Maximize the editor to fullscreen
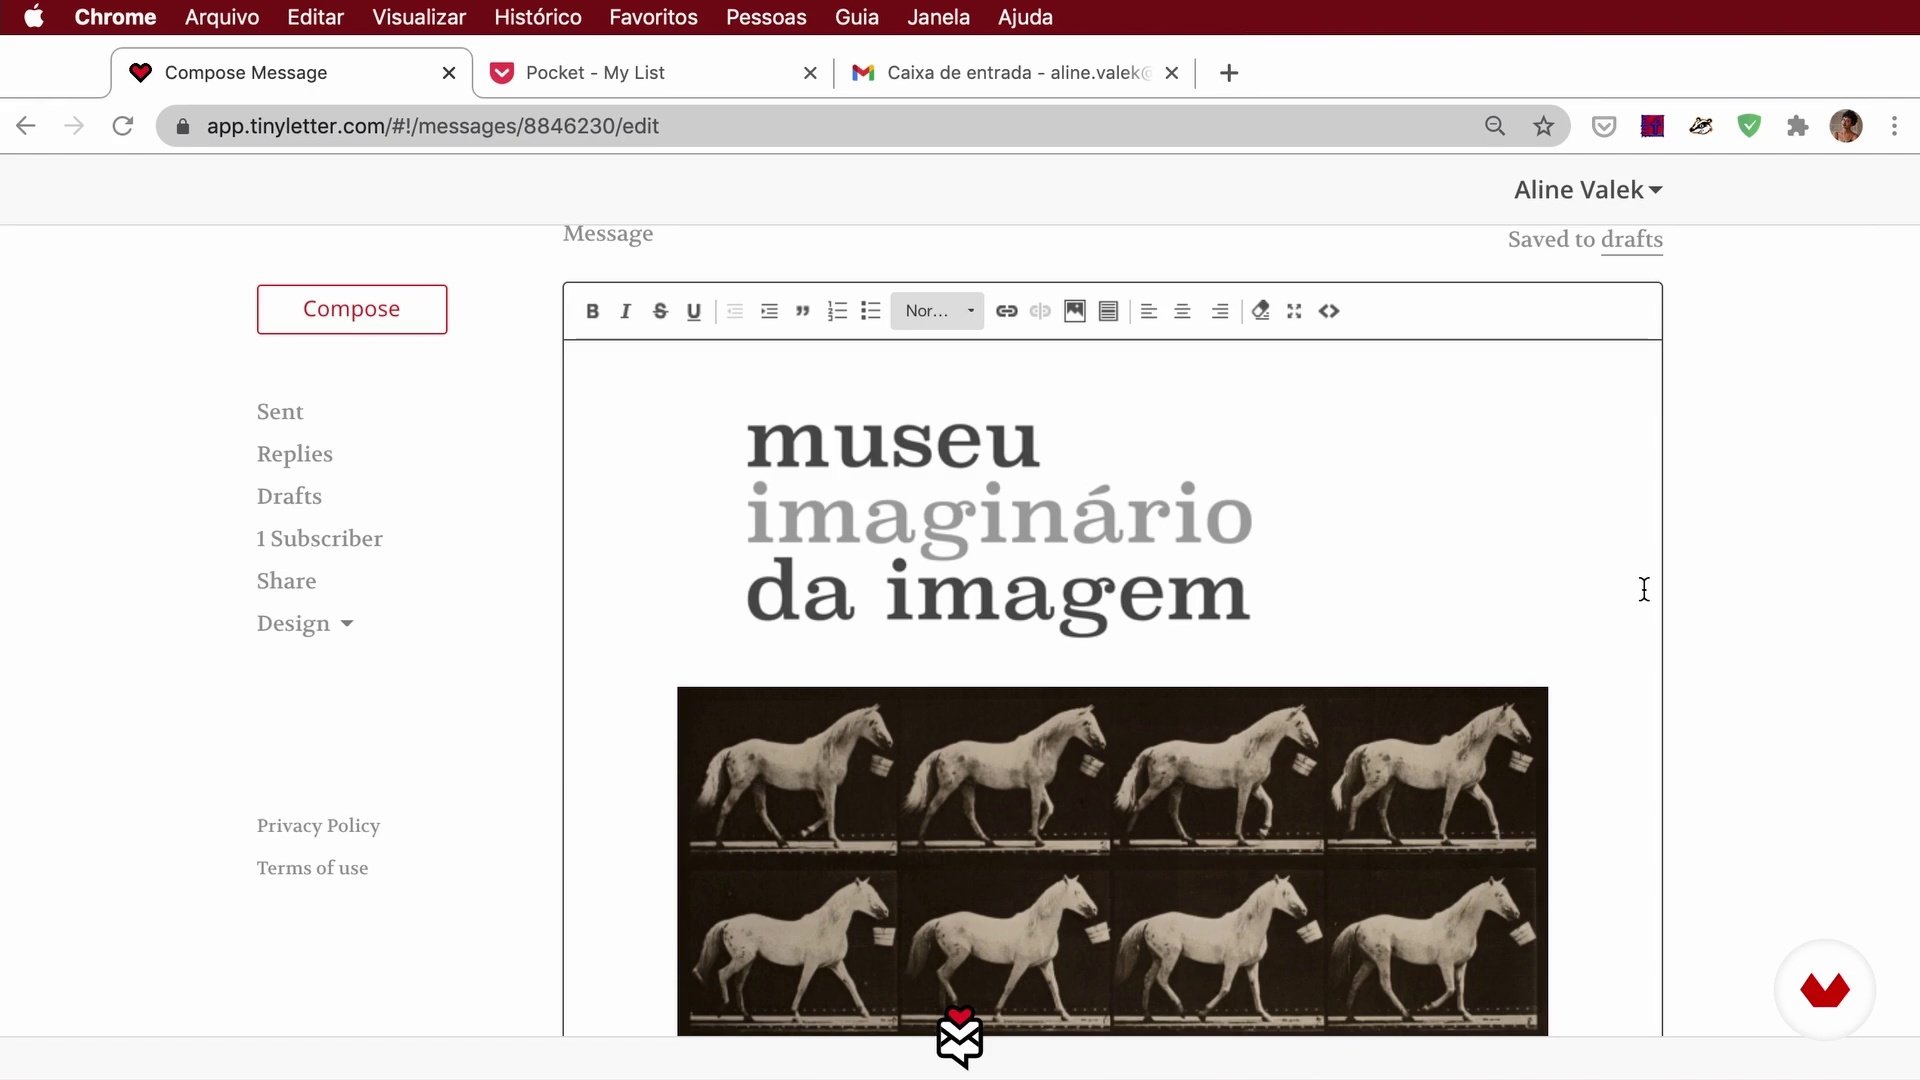This screenshot has height=1080, width=1920. pyautogui.click(x=1294, y=311)
